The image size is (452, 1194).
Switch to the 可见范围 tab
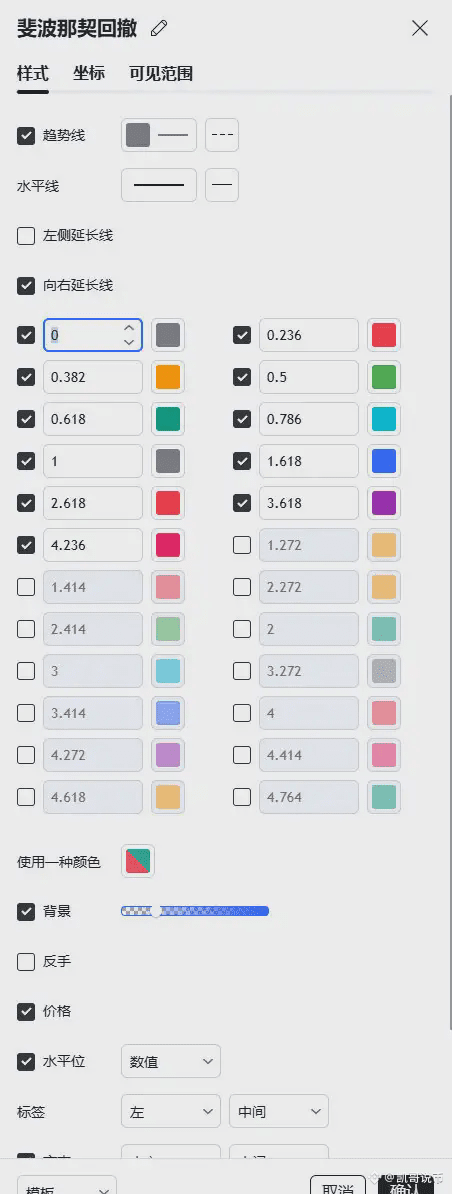pyautogui.click(x=161, y=73)
